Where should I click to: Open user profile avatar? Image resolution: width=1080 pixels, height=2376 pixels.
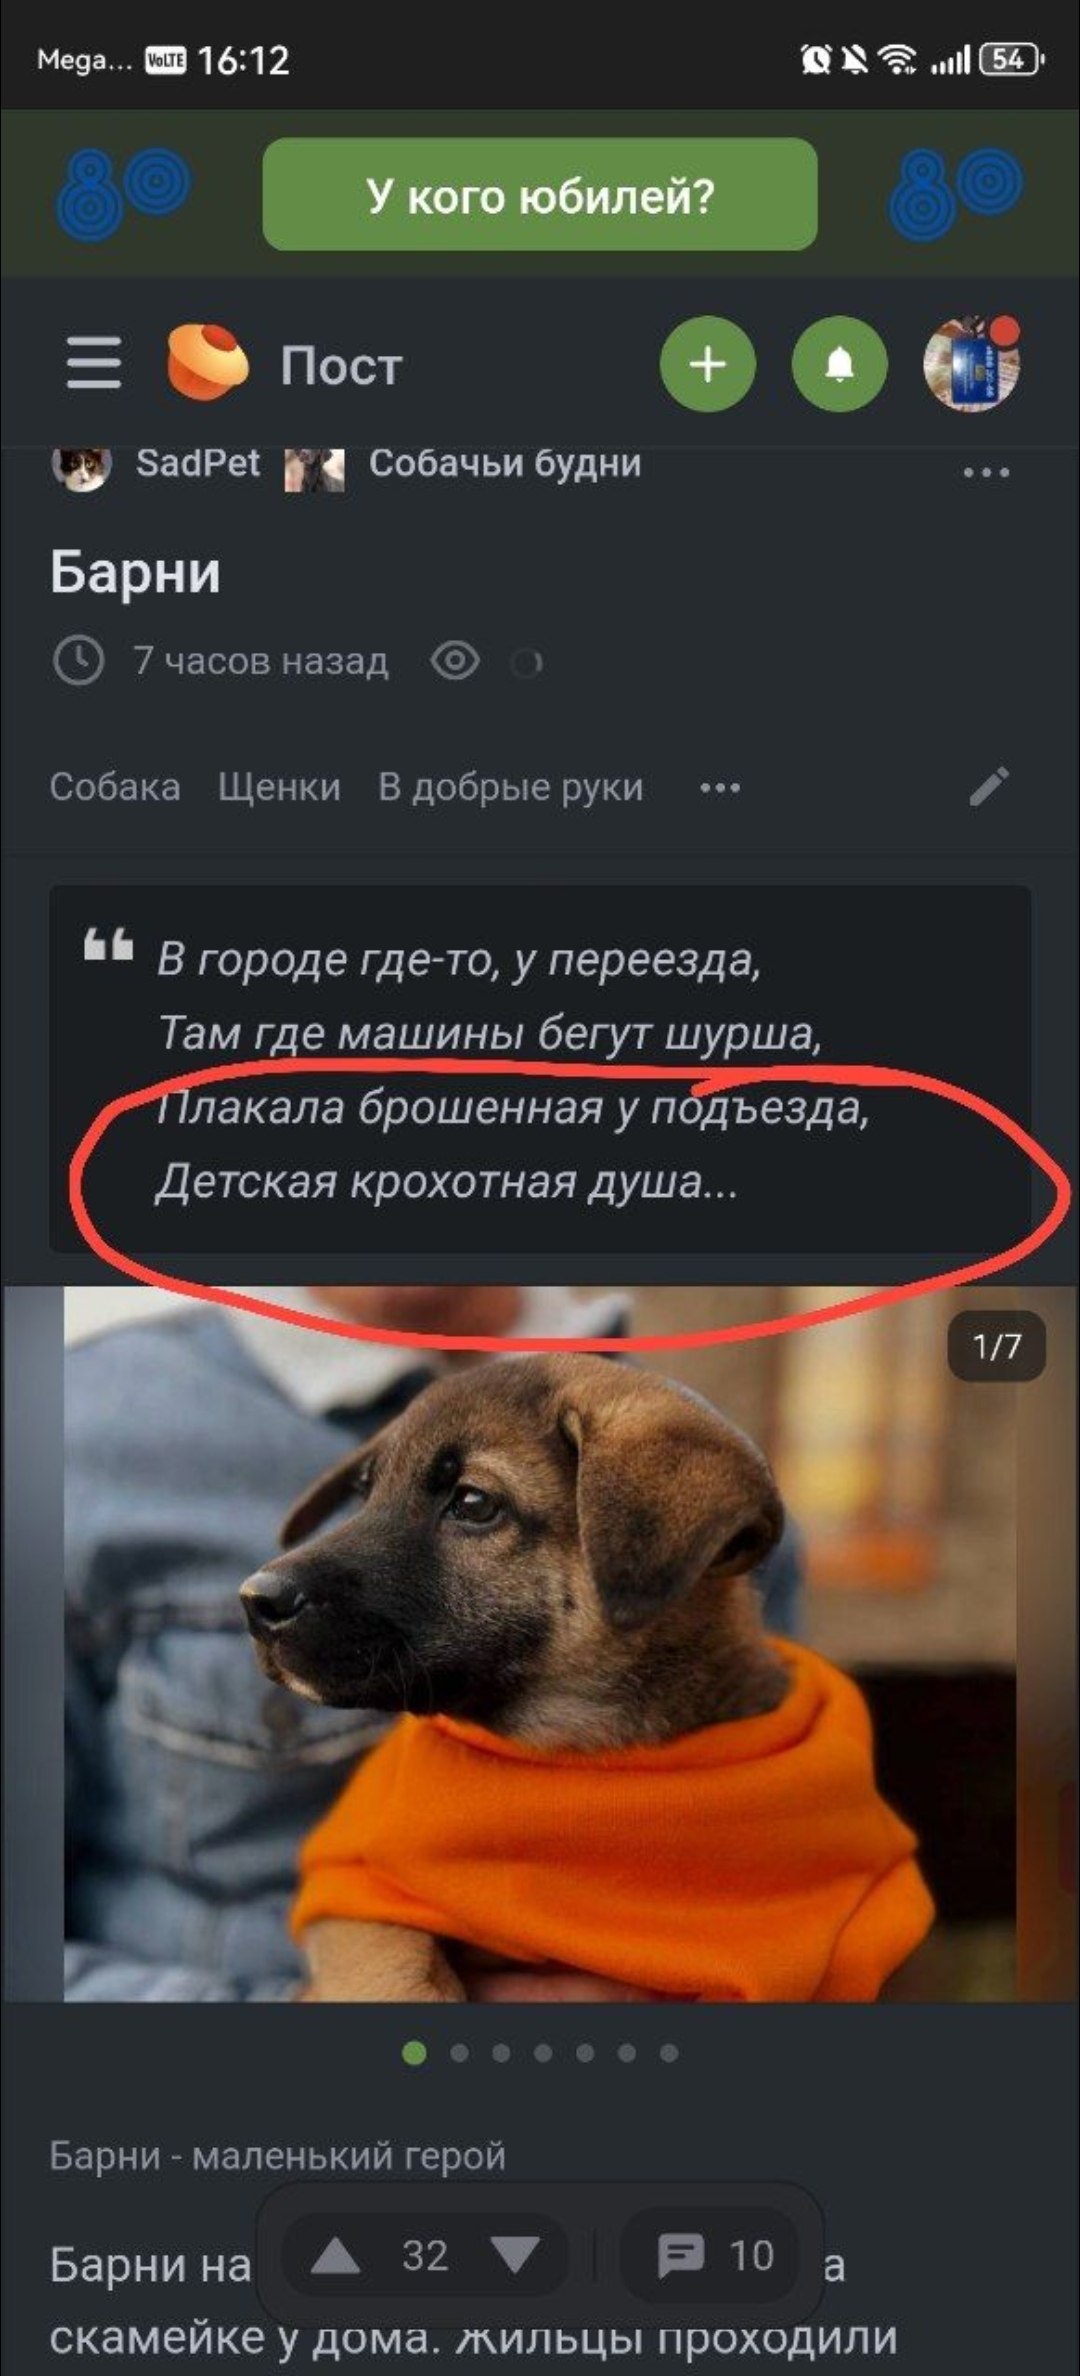pyautogui.click(x=971, y=364)
